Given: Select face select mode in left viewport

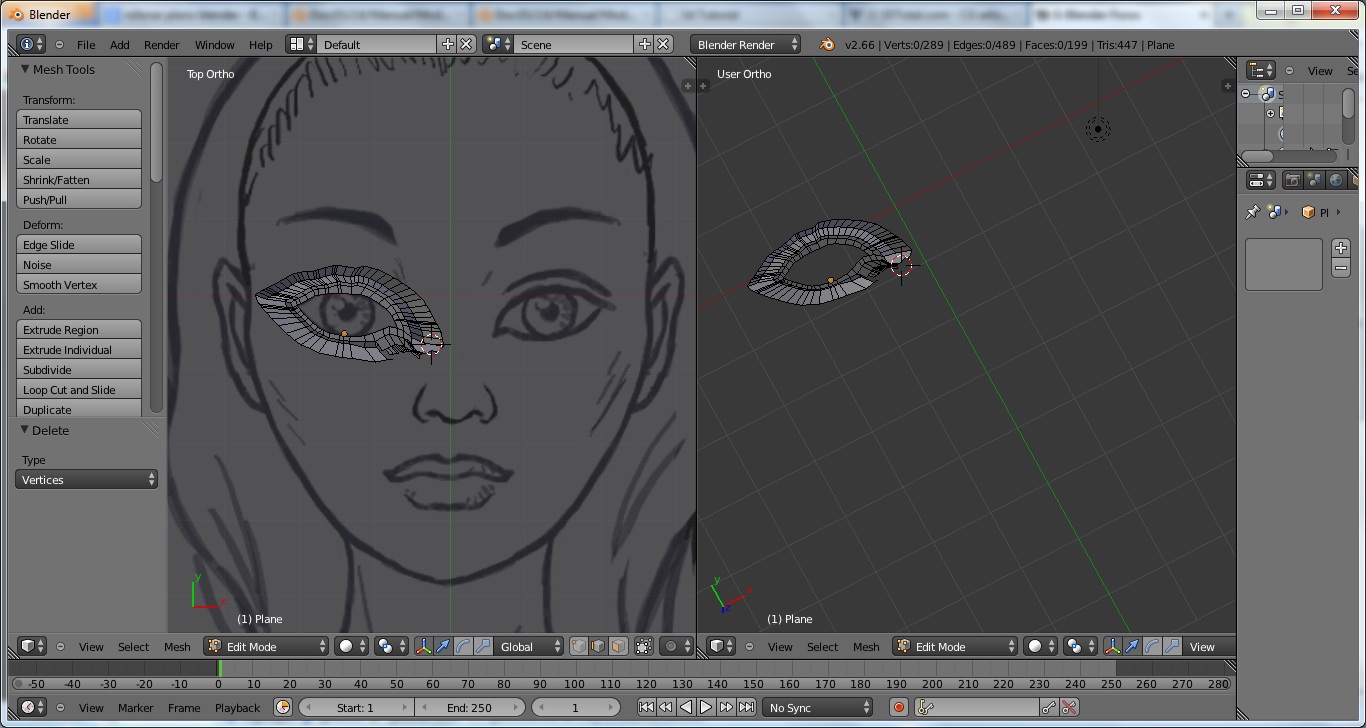Looking at the screenshot, I should tap(618, 647).
